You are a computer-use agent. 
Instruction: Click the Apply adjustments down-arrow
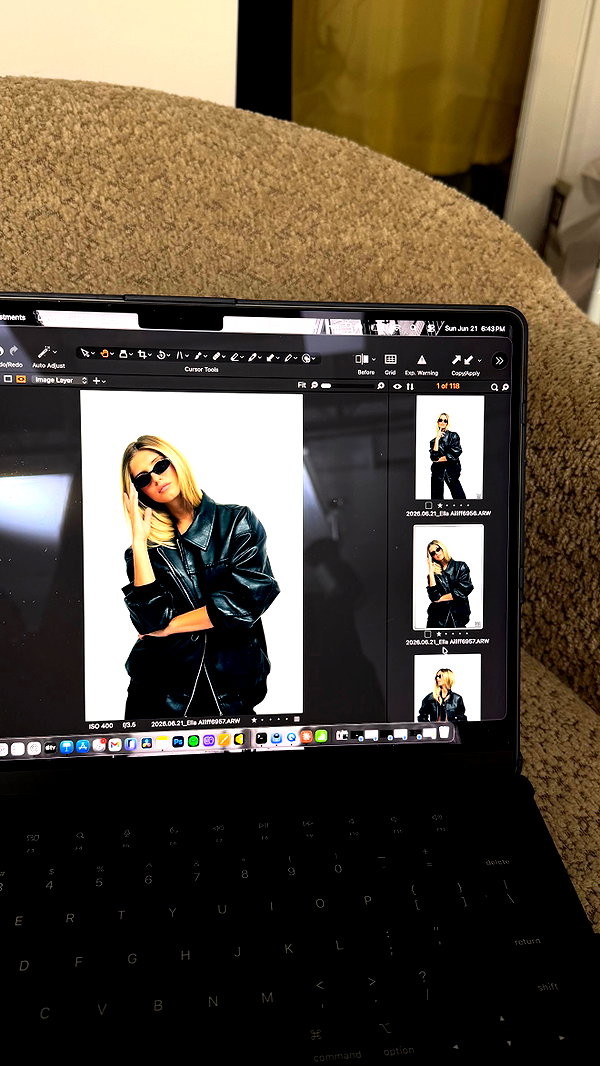[469, 360]
